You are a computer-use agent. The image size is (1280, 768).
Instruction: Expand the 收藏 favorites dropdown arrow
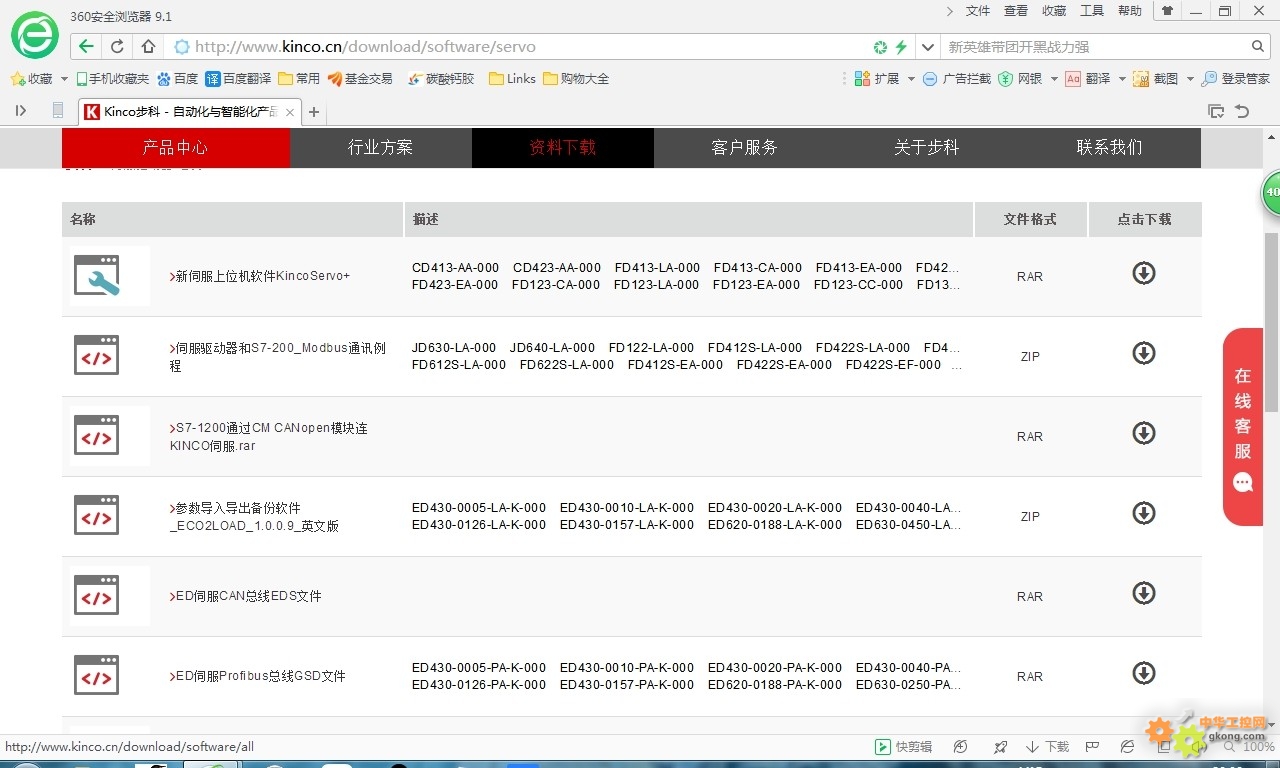(65, 79)
